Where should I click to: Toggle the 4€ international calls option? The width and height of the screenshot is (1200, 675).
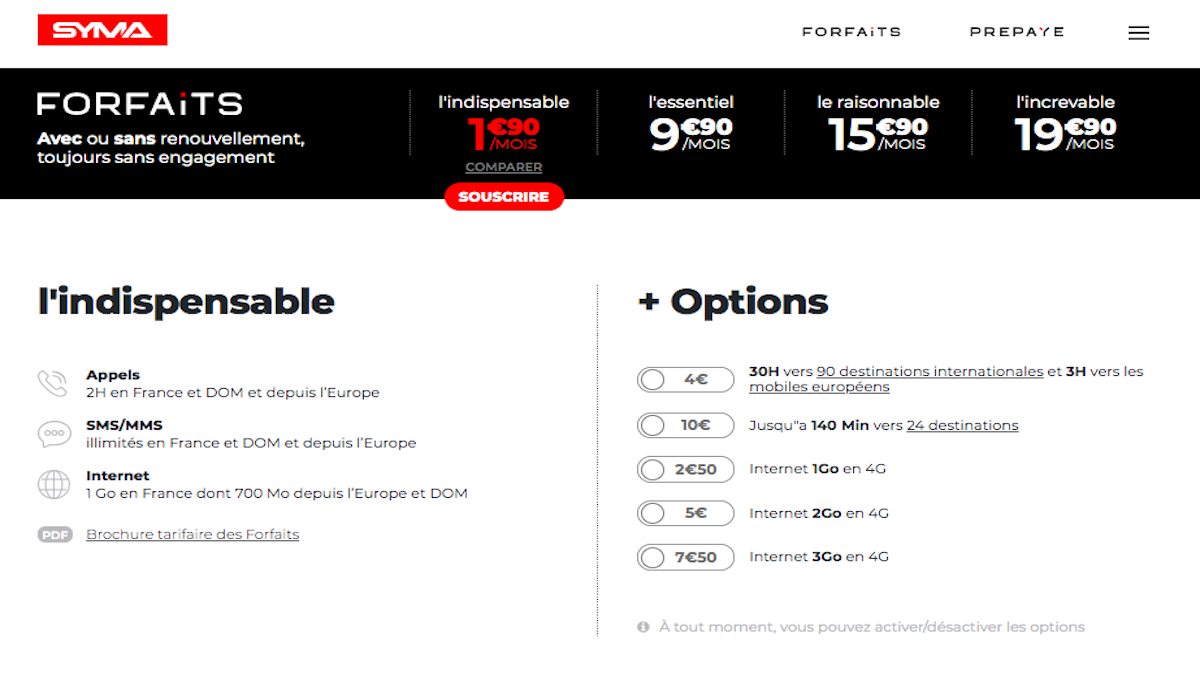click(685, 380)
